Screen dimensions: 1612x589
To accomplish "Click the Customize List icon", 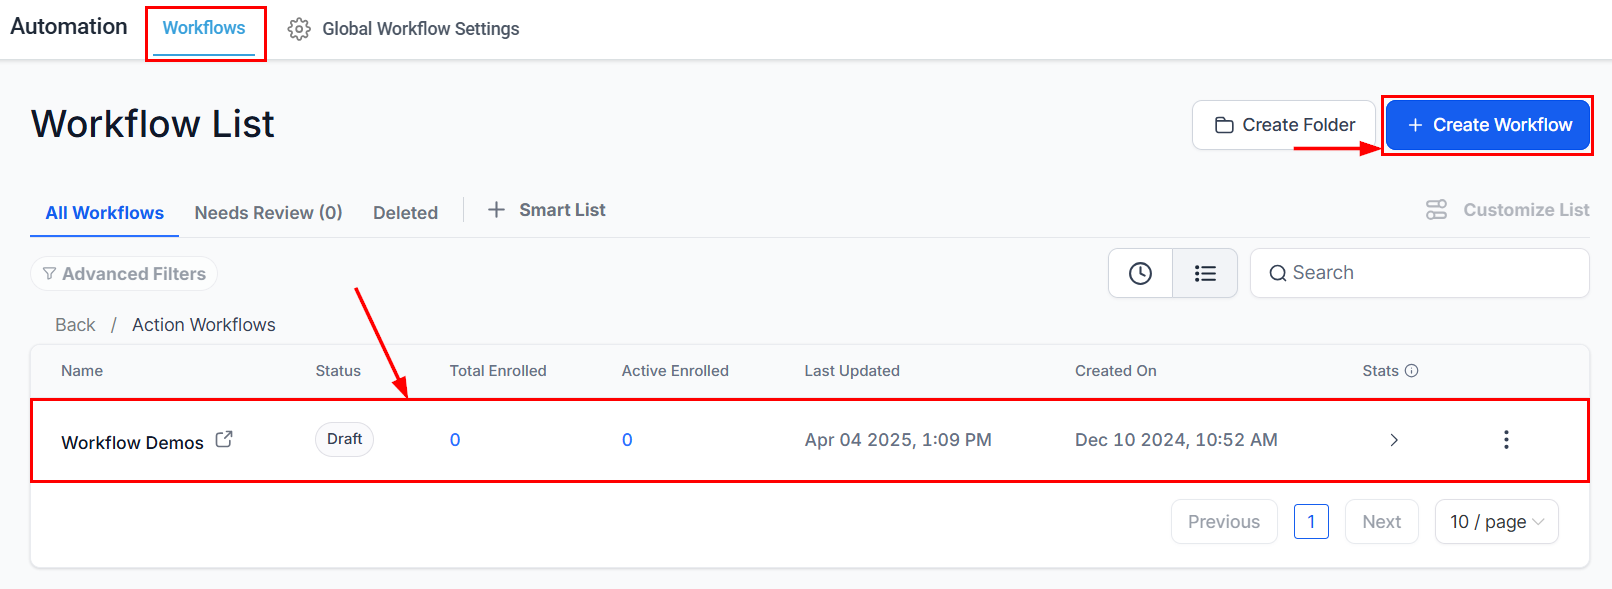I will coord(1437,210).
